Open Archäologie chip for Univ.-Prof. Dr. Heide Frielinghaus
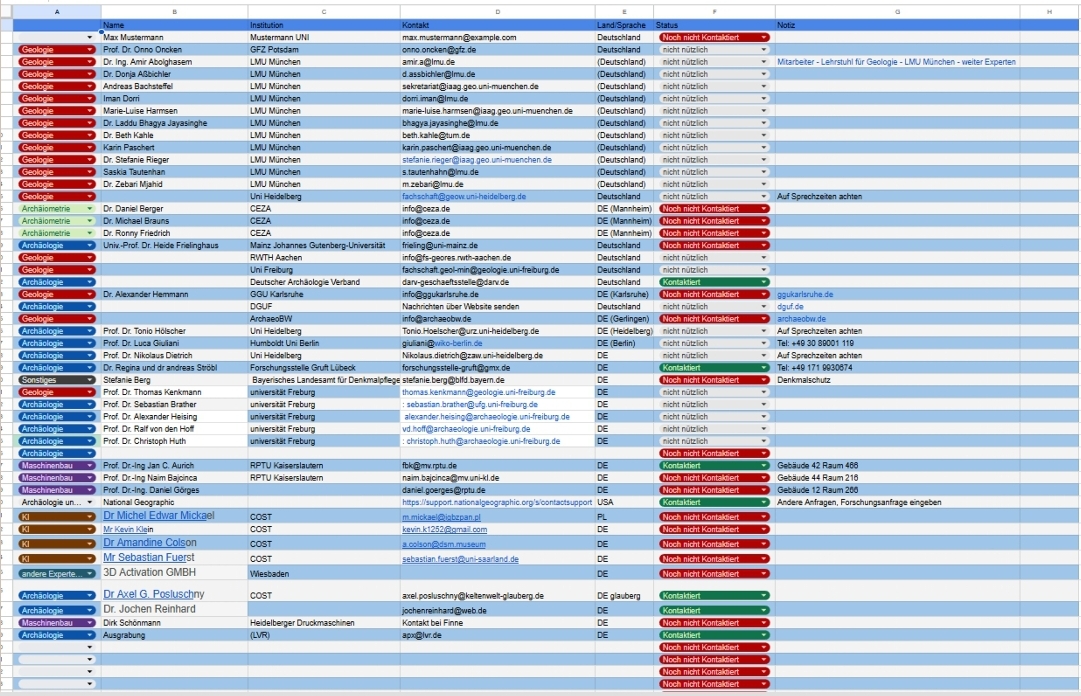Image resolution: width=1081 pixels, height=696 pixels. [57, 245]
